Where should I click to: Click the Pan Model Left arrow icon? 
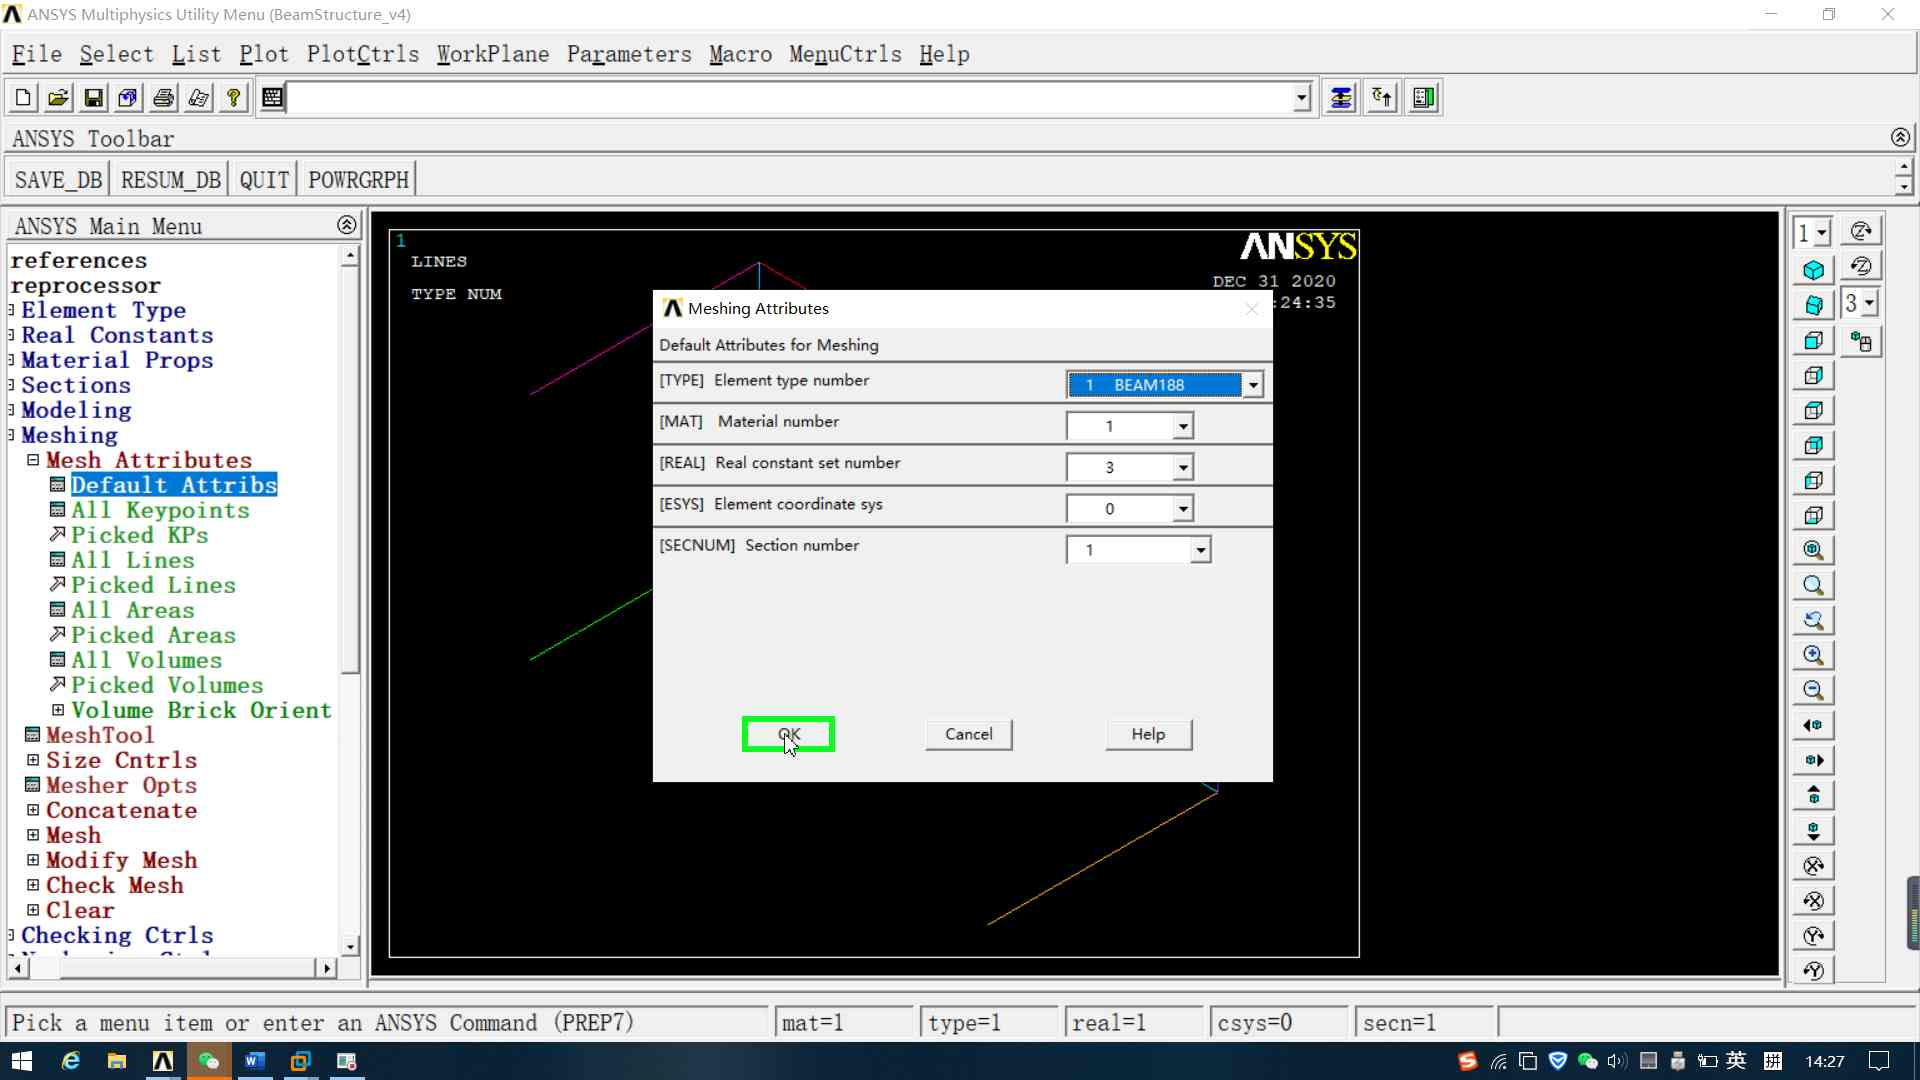(1813, 725)
